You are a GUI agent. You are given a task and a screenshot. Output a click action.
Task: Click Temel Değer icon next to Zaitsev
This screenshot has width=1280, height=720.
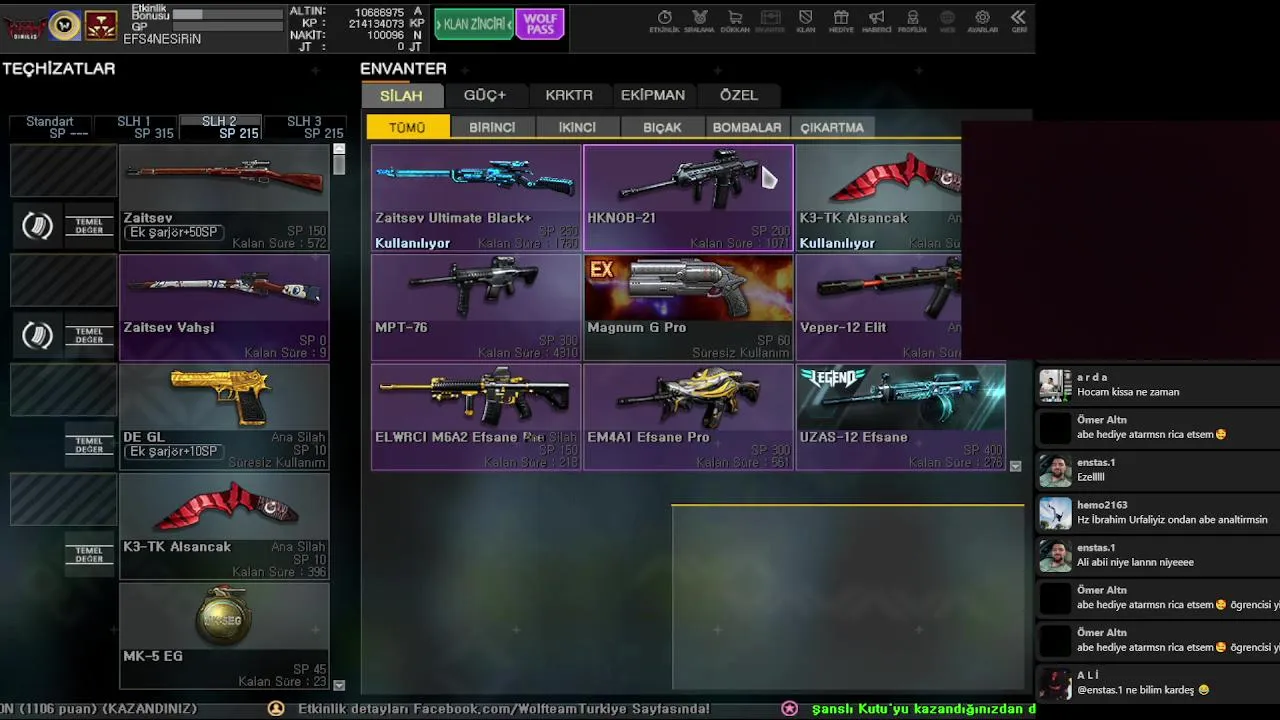[x=89, y=226]
